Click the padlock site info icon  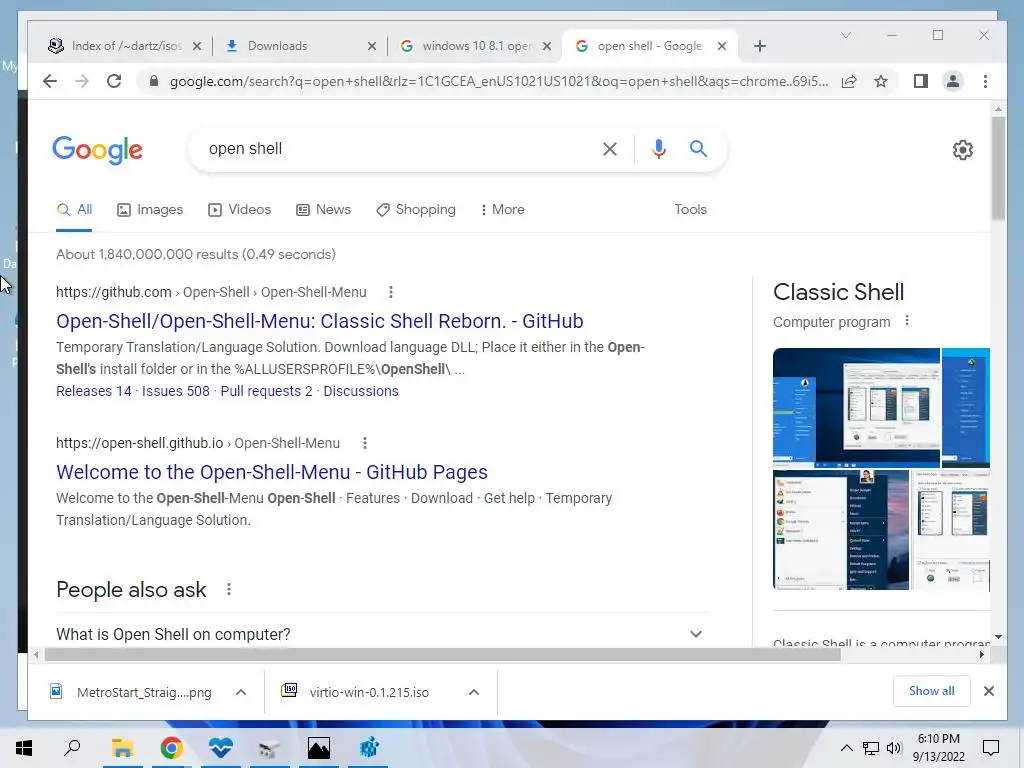153,81
